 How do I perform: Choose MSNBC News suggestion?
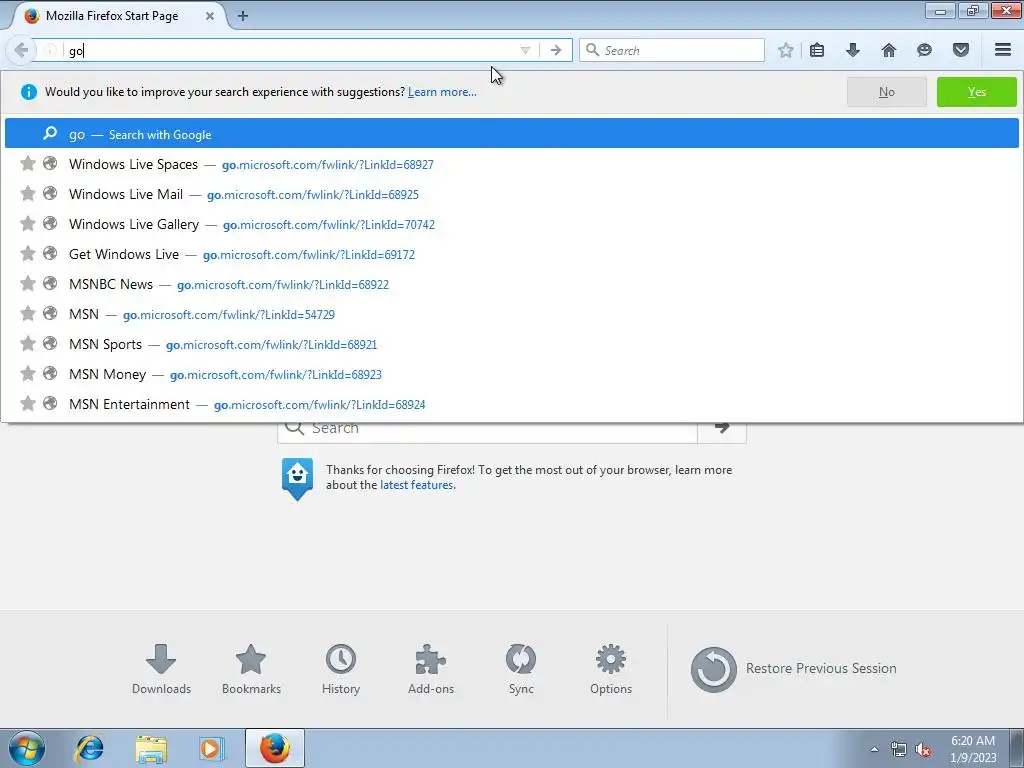[x=511, y=284]
